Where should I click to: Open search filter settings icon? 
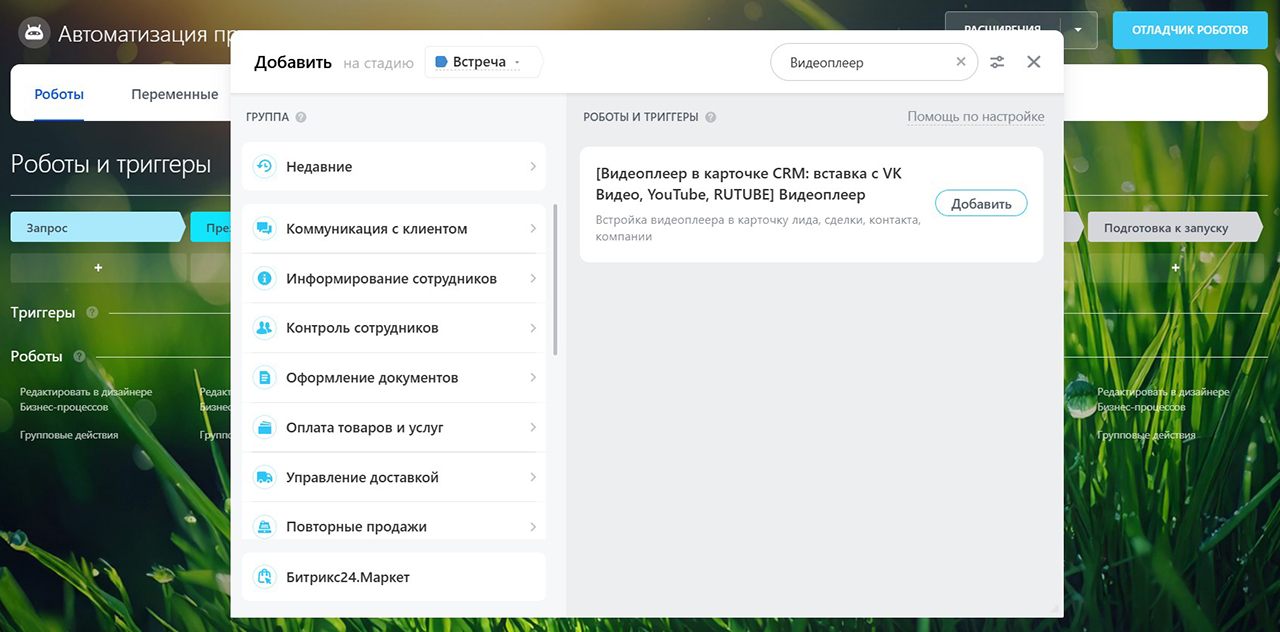pos(997,62)
